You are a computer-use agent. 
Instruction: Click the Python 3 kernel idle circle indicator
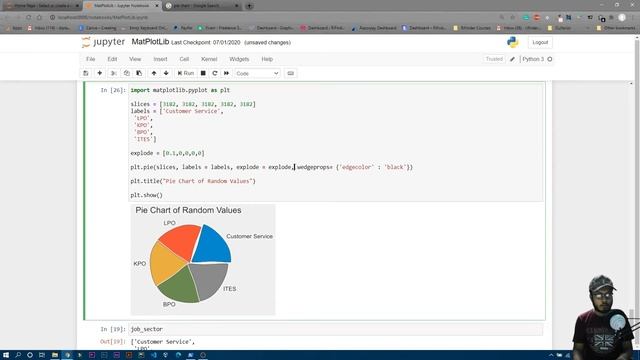[550, 59]
